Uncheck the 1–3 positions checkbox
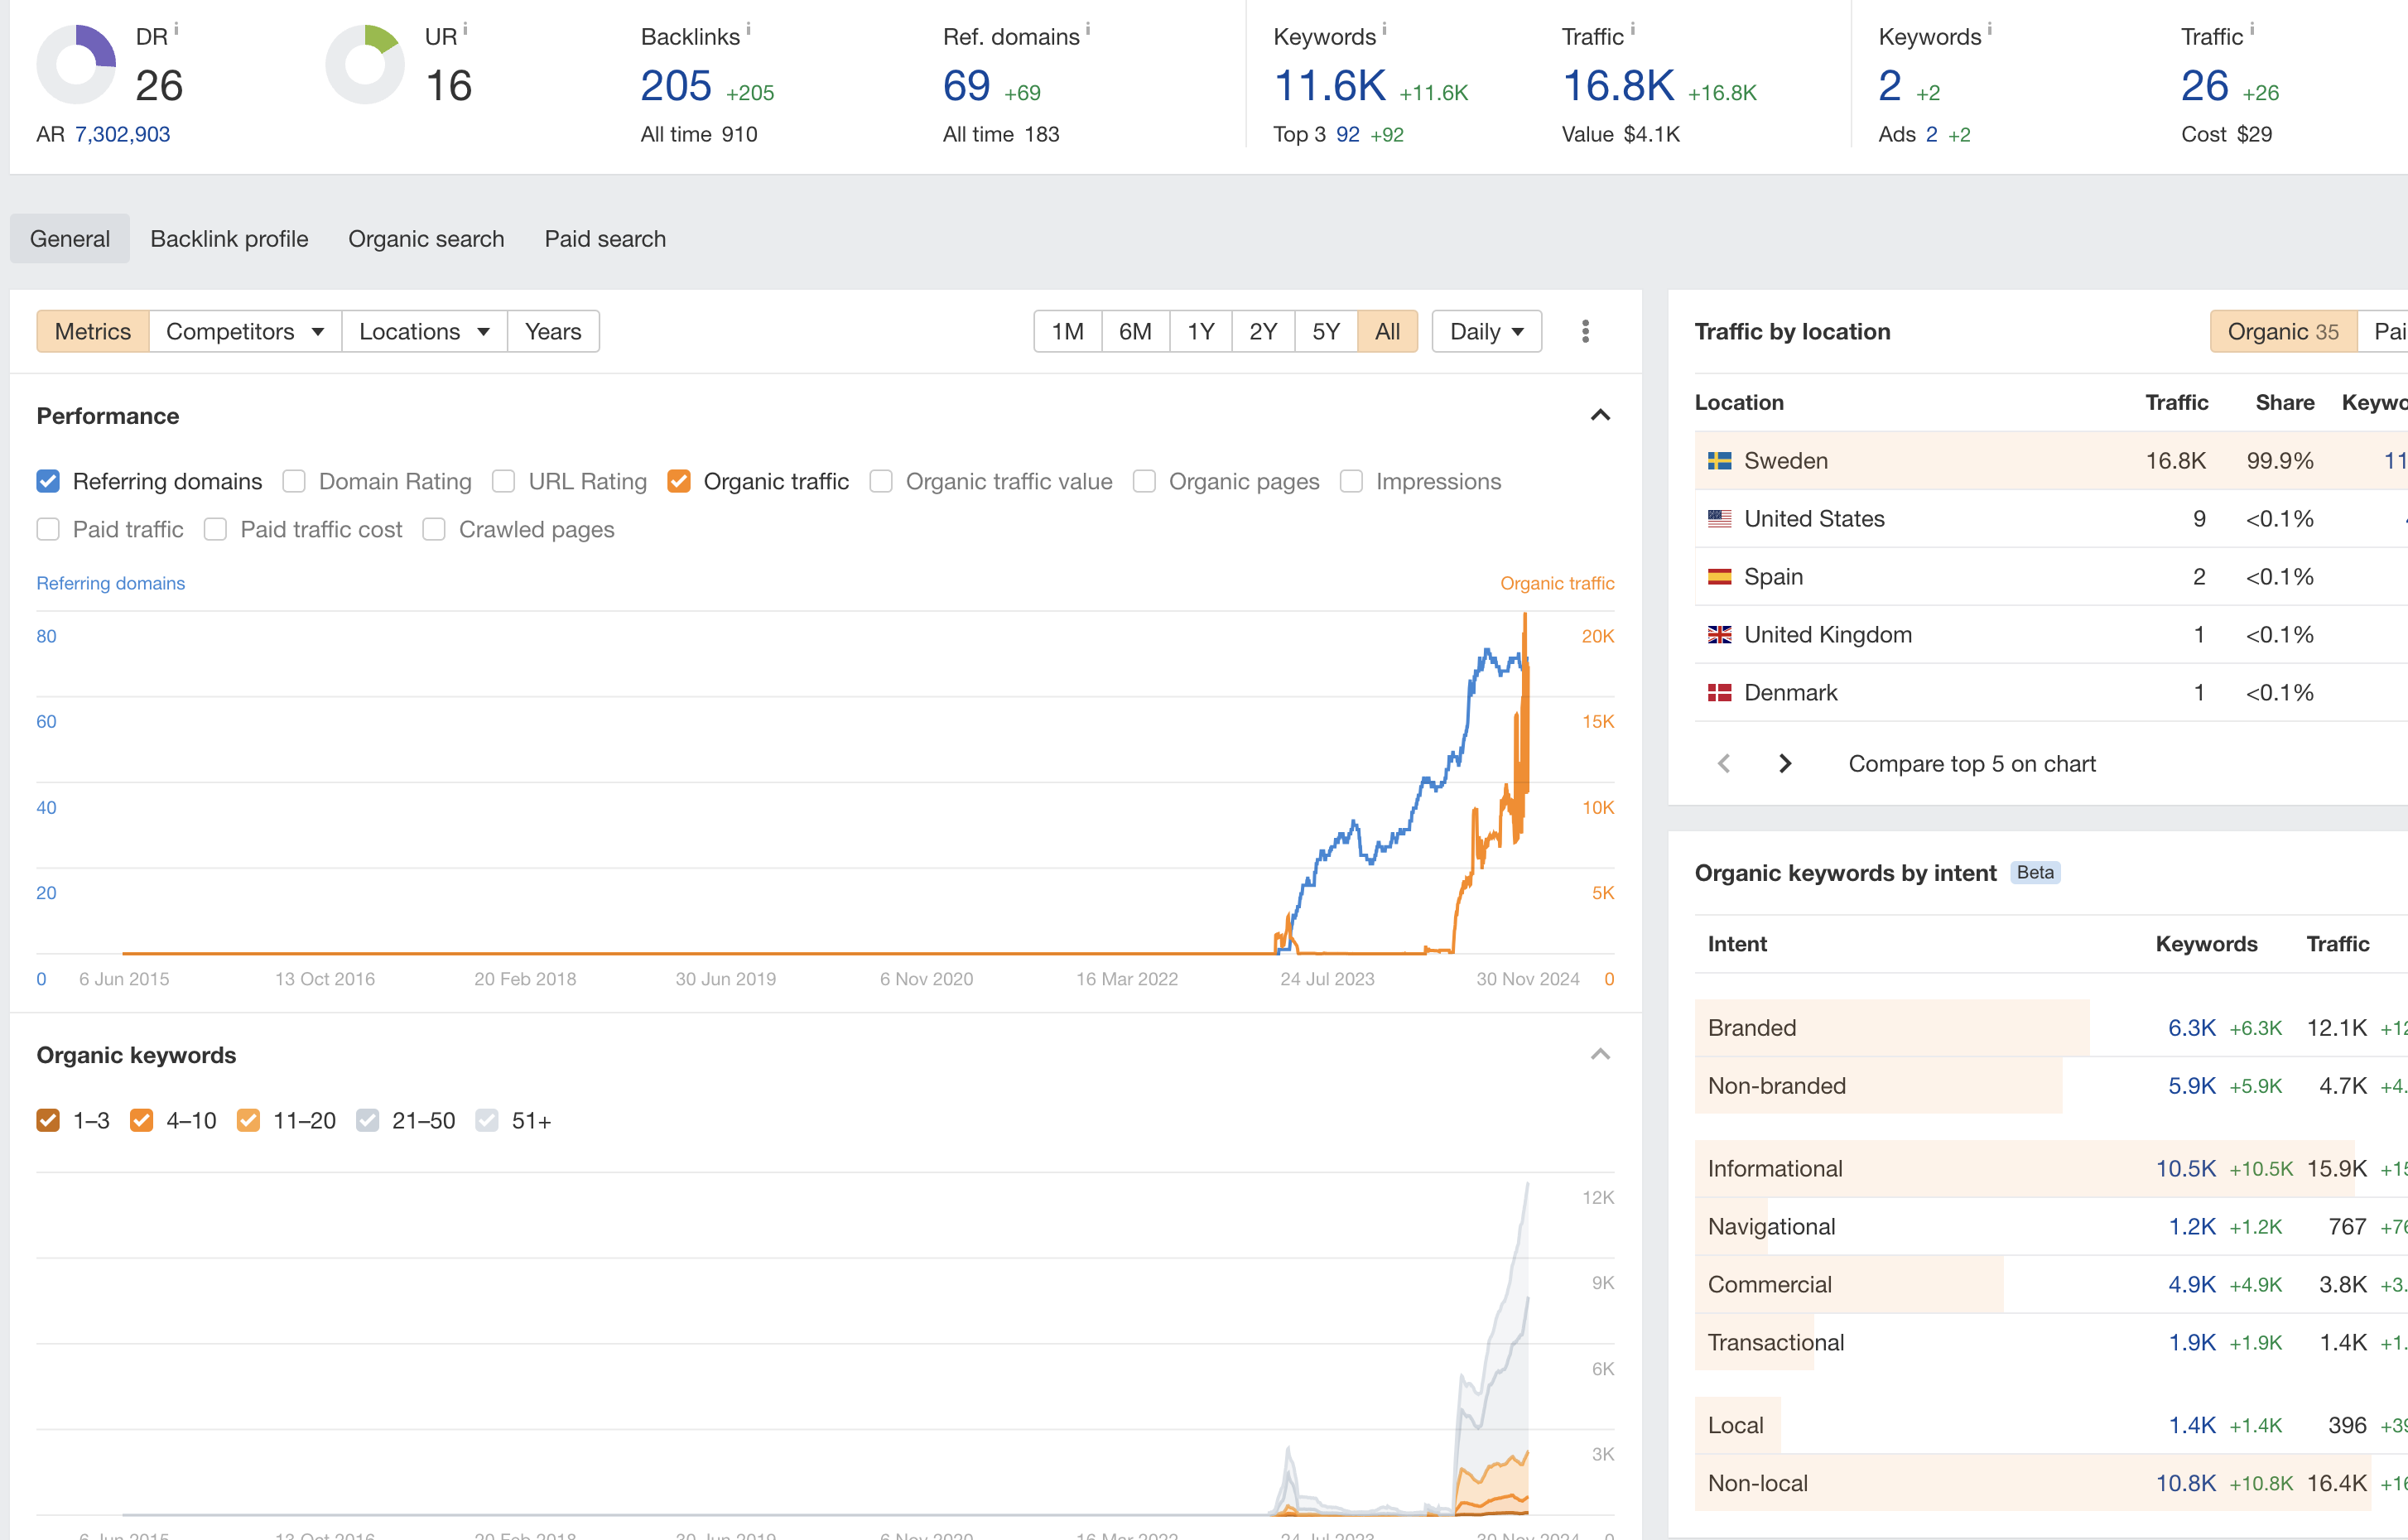The height and width of the screenshot is (1540, 2408). click(48, 1120)
